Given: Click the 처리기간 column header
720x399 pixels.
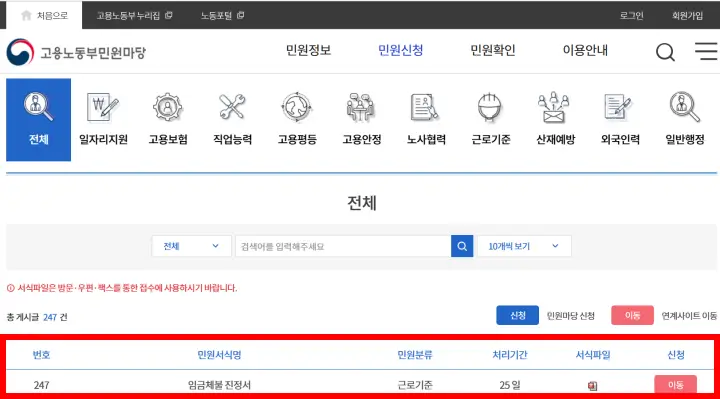Looking at the screenshot, I should coord(510,354).
